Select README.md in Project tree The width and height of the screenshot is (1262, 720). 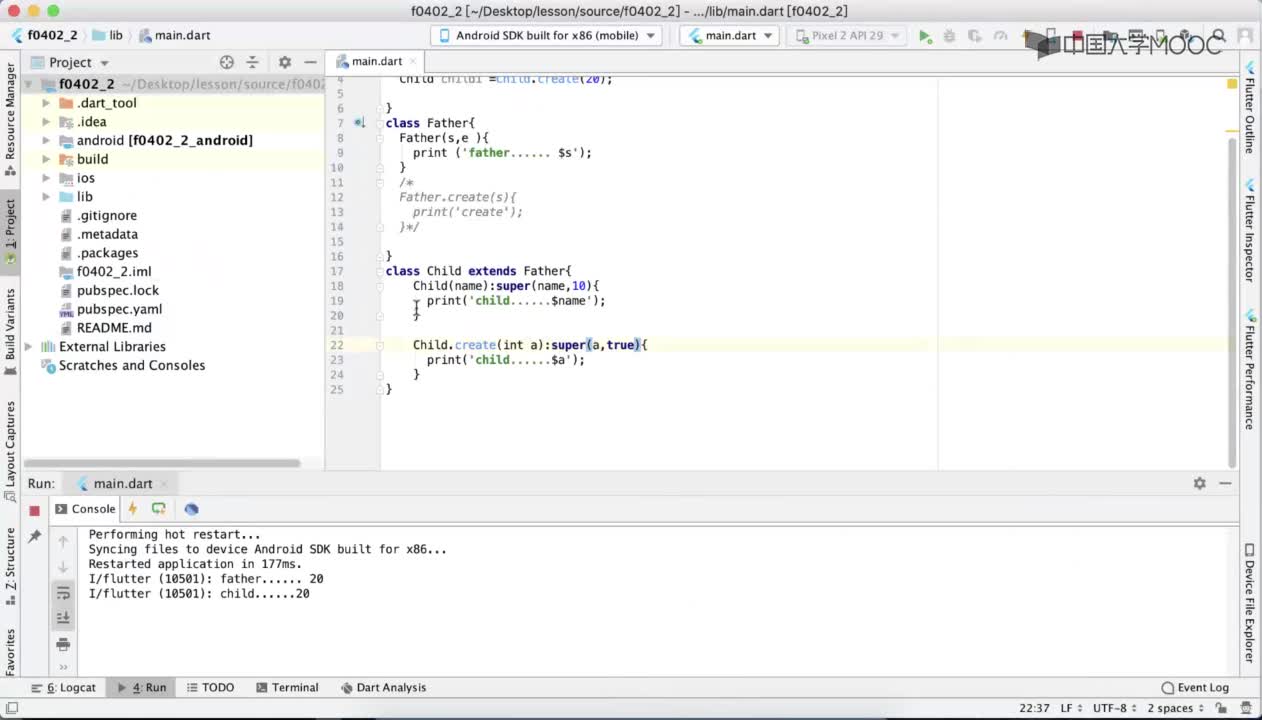point(114,328)
